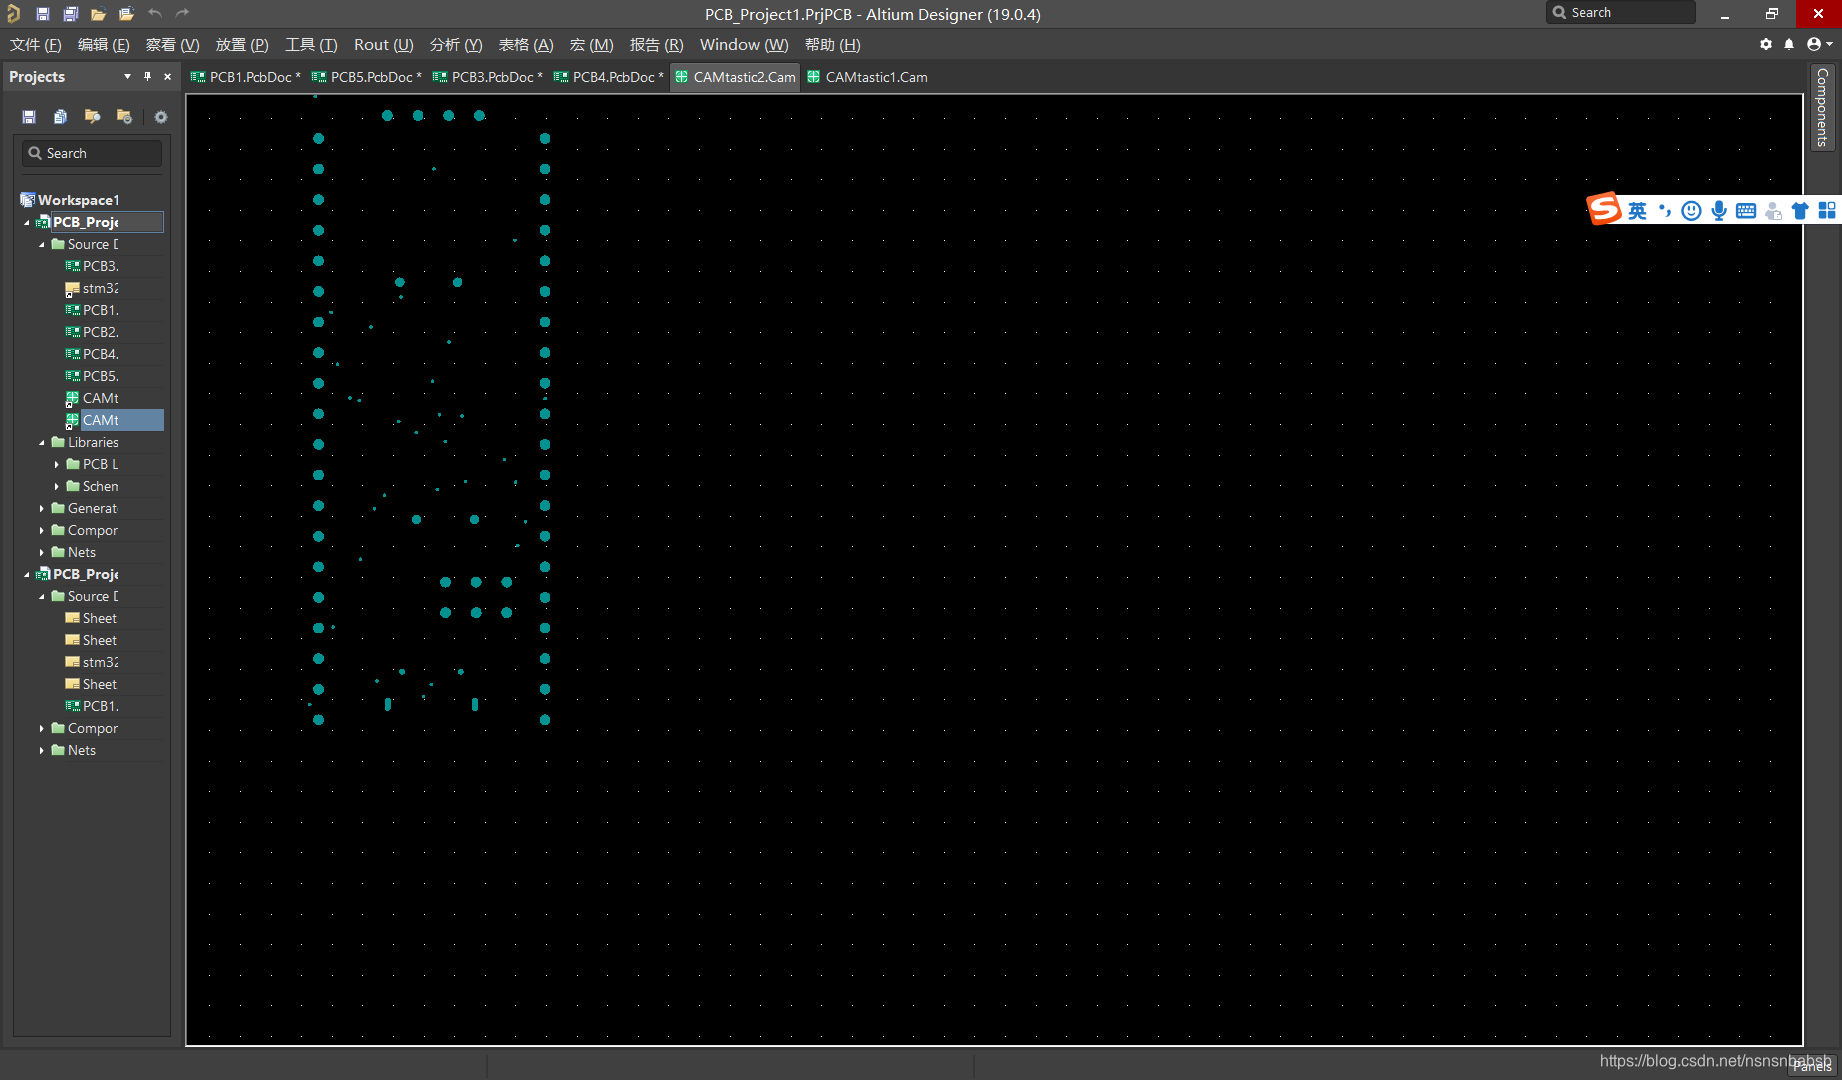Click the folder with magnifier icon in the Projects panel
Screen dimensions: 1842x1080
(x=92, y=117)
